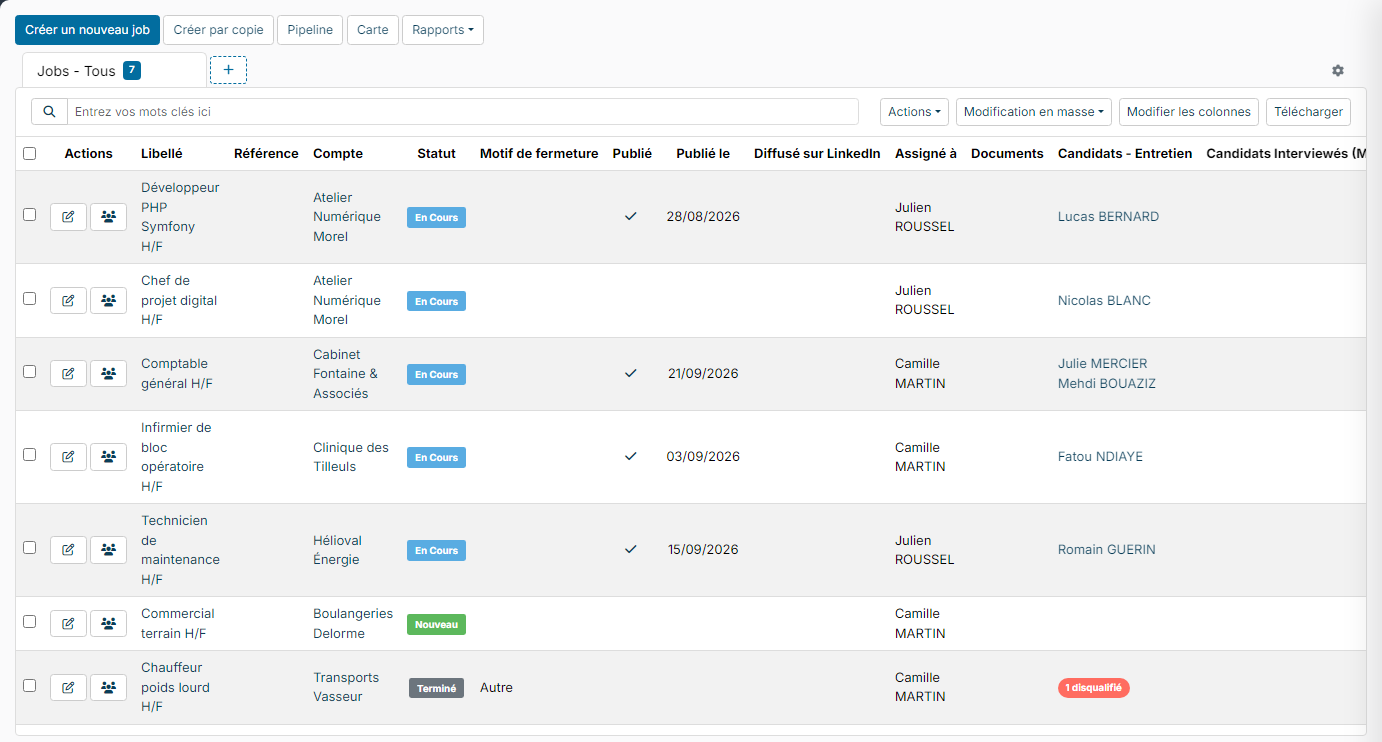This screenshot has width=1382, height=742.
Task: Click Modifier les colonnes
Action: tap(1189, 112)
